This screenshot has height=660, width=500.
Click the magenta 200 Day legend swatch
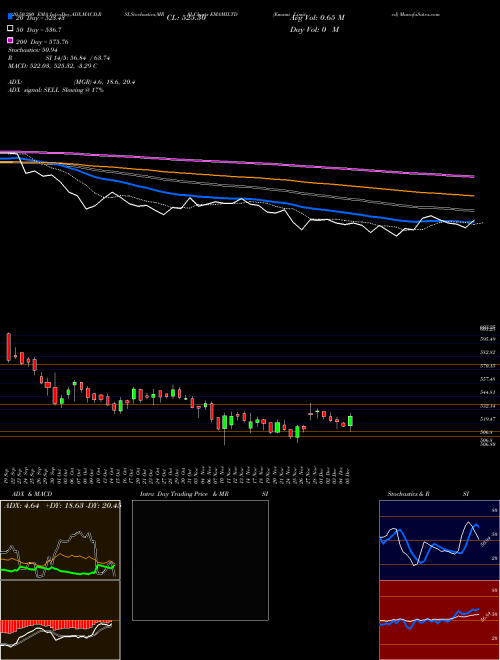coord(11,40)
